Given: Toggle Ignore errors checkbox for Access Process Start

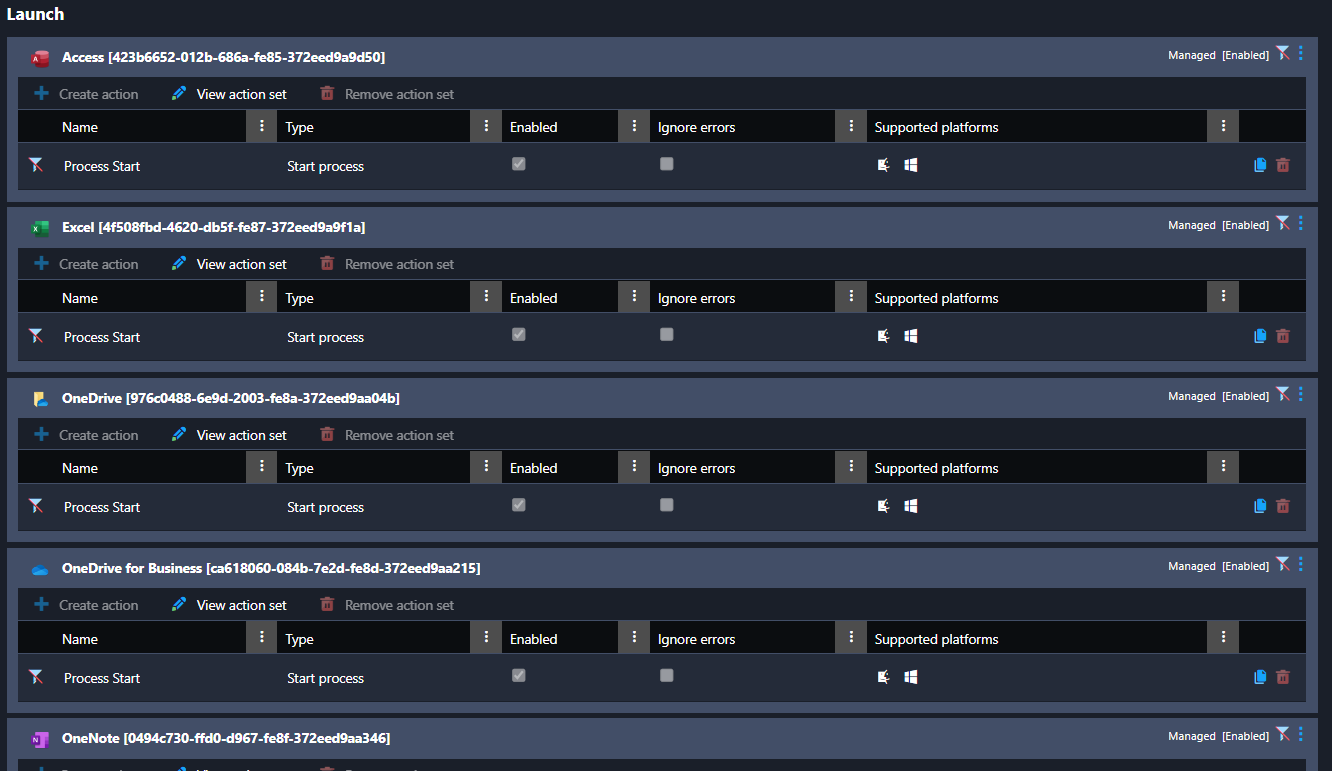Looking at the screenshot, I should (x=667, y=164).
